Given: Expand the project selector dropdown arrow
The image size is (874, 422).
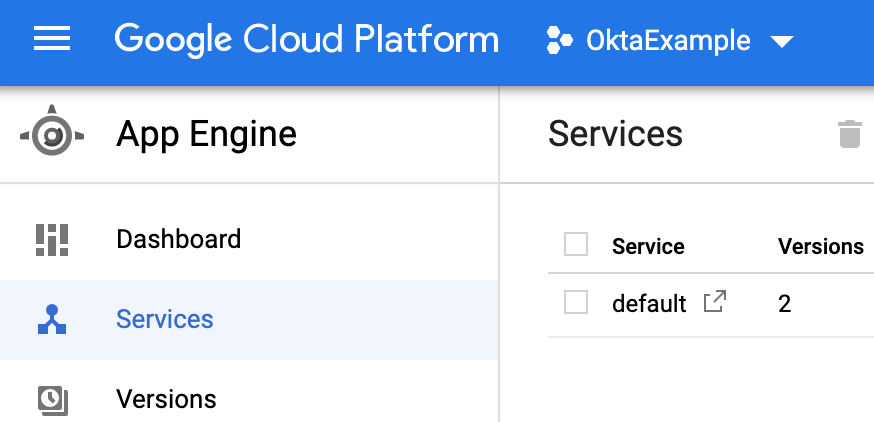Looking at the screenshot, I should click(782, 42).
